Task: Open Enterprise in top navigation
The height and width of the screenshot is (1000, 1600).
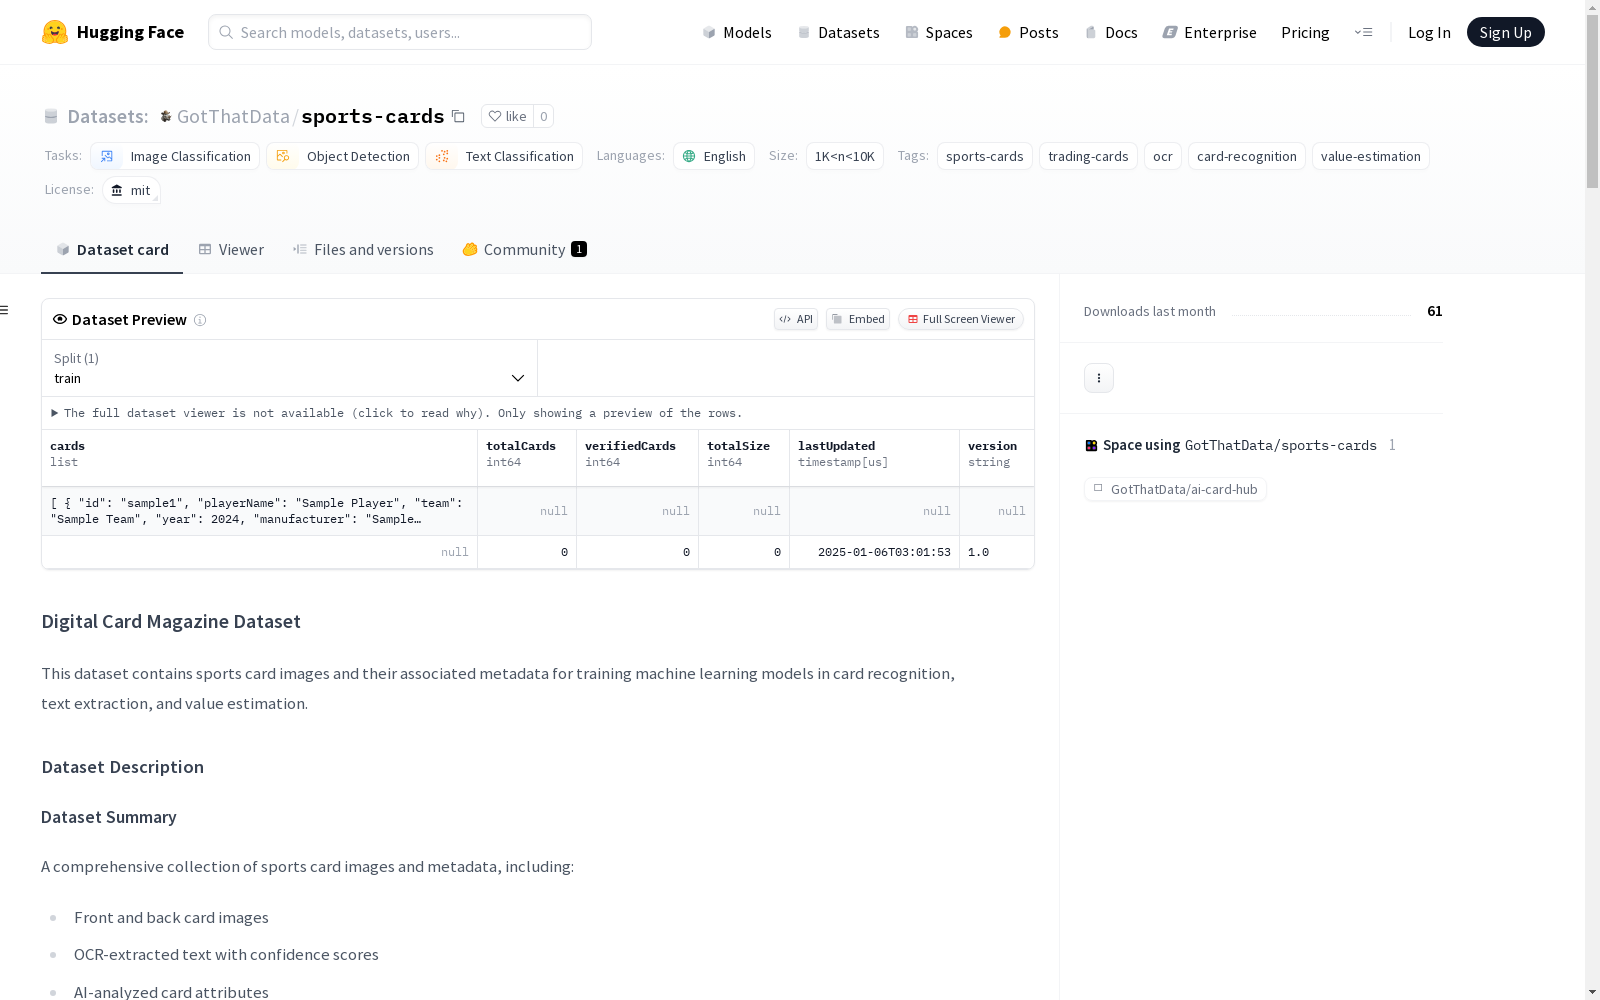Action: (x=1209, y=32)
